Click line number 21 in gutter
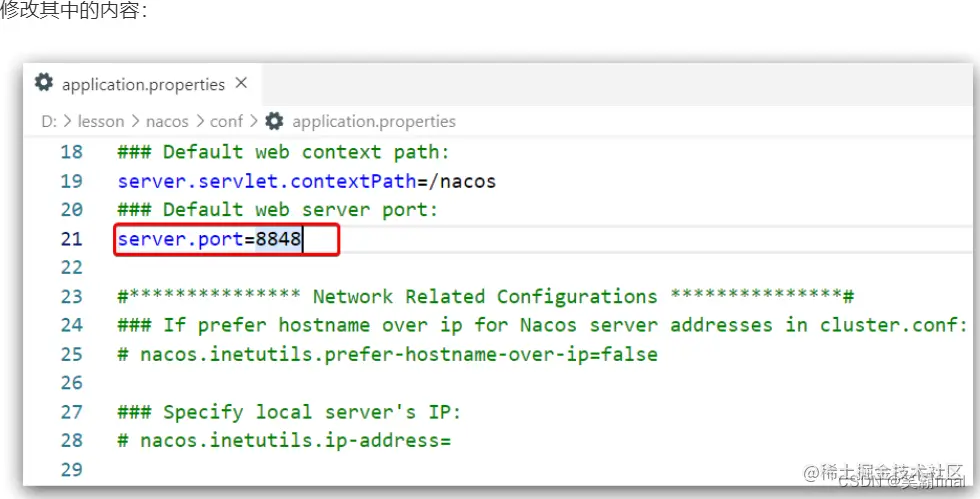Screen dimensions: 980x499 71,239
